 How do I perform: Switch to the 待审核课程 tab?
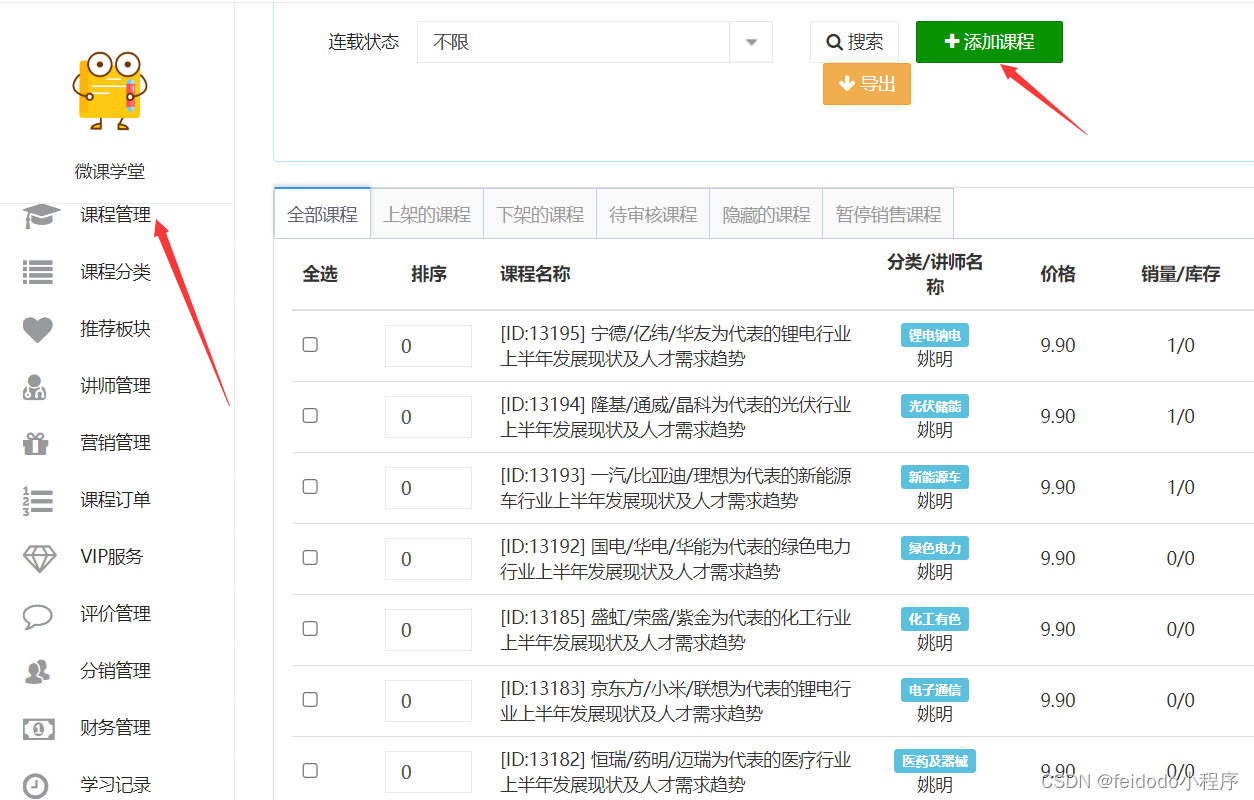click(653, 214)
